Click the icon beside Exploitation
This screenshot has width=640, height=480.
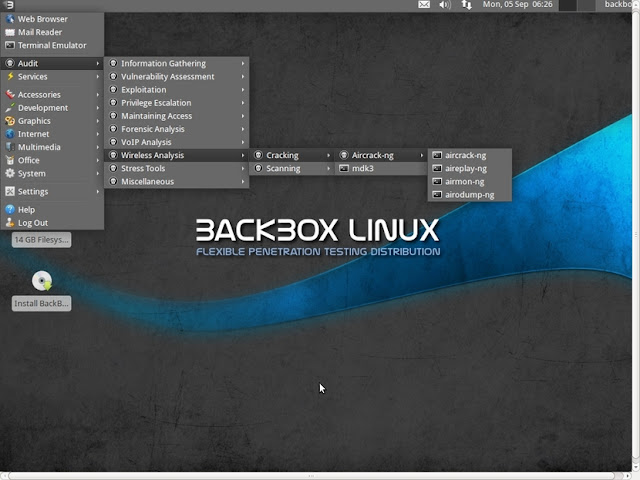click(113, 89)
